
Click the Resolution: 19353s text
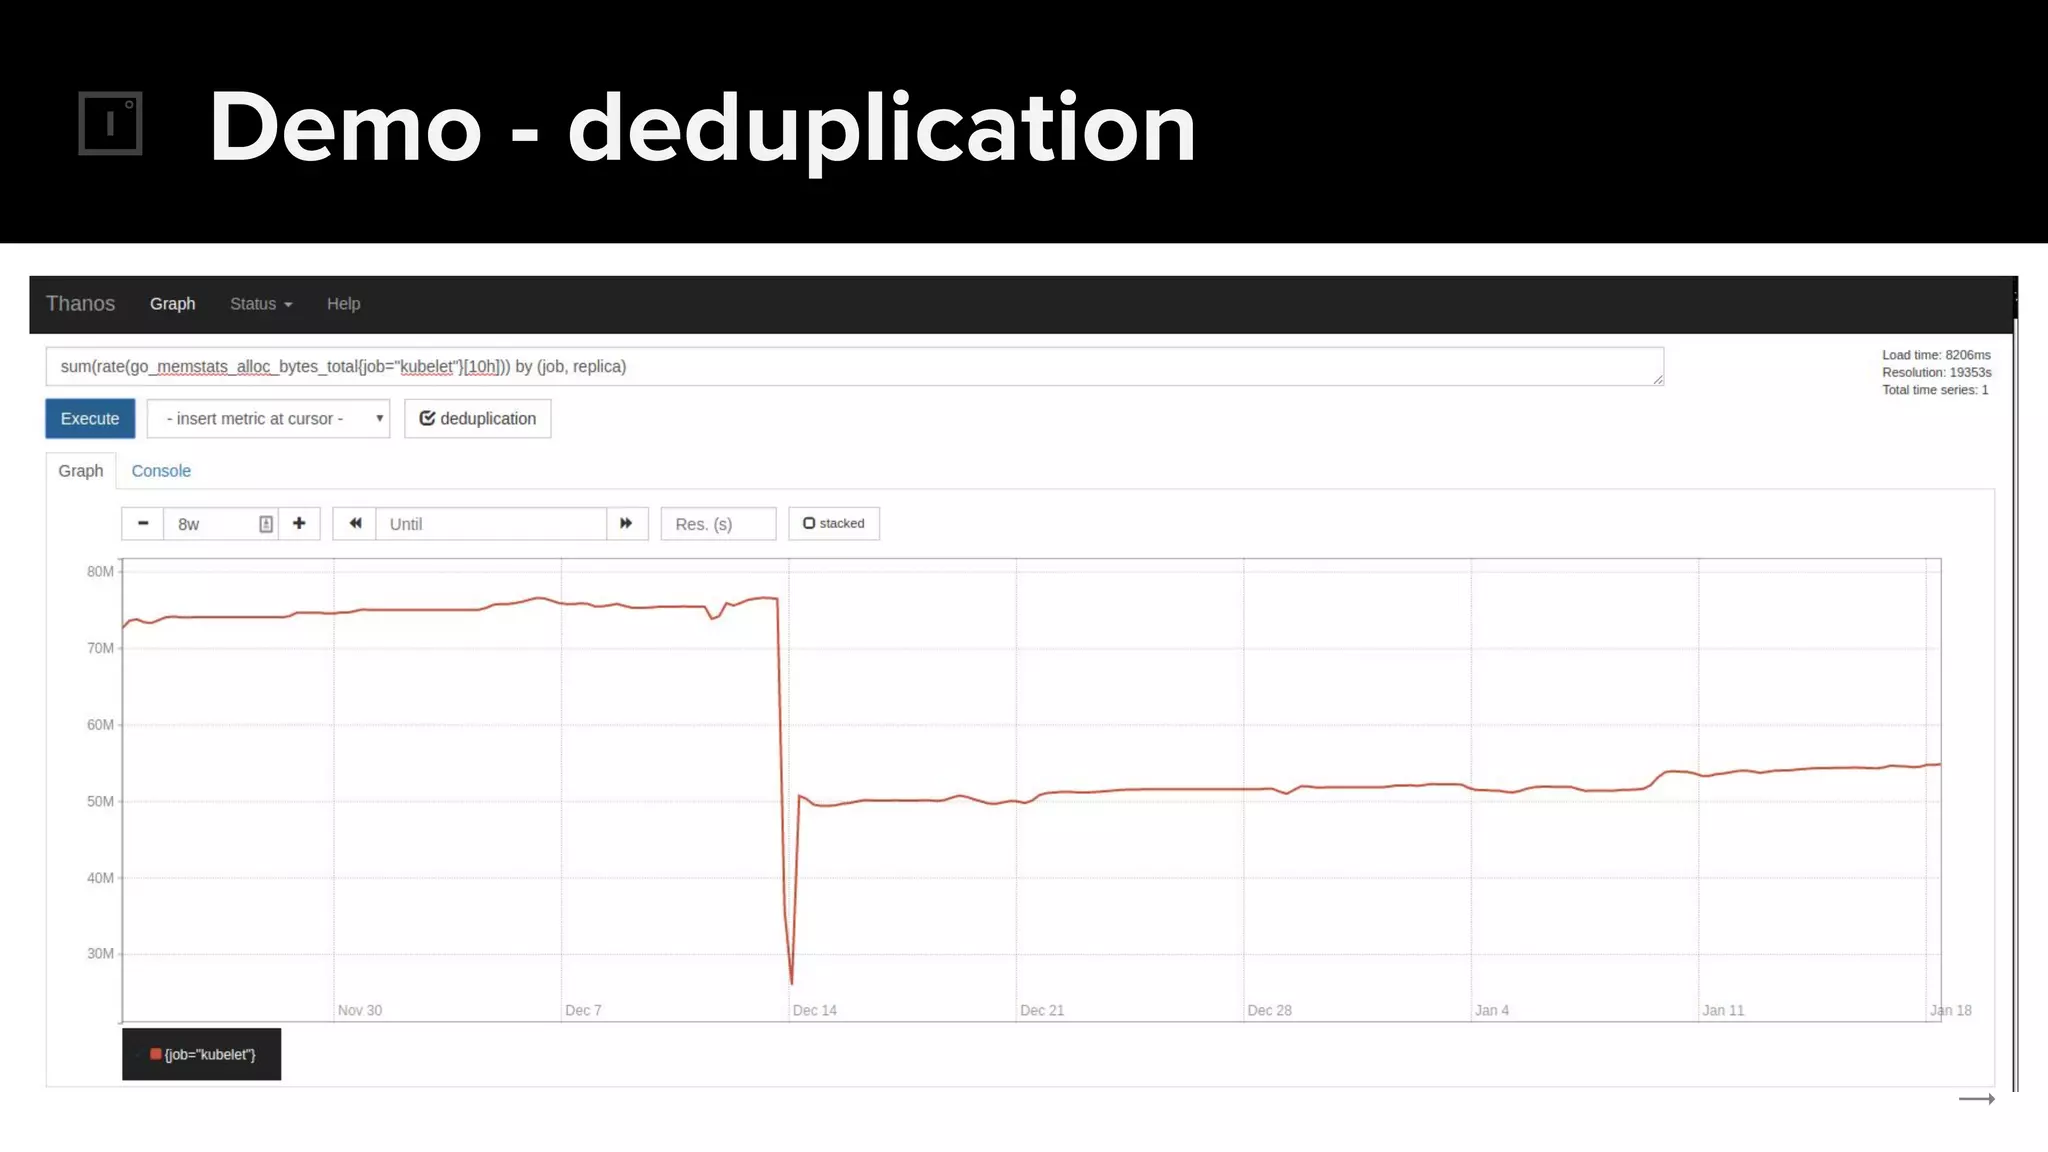click(x=1936, y=372)
